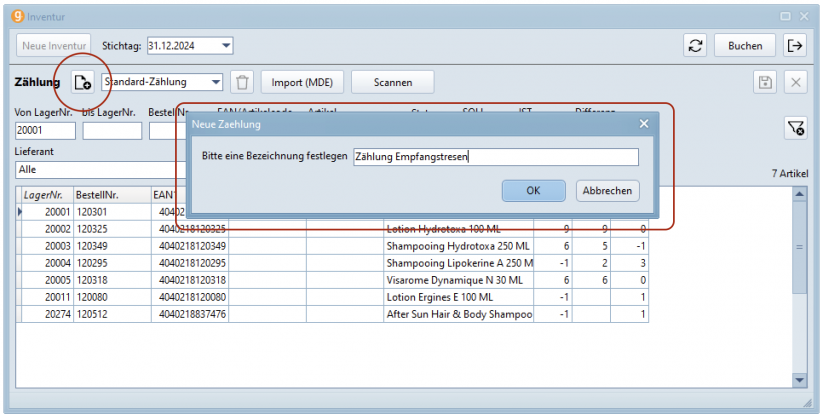Click the scroll down arrow in table scrollbar
The image size is (820, 414).
click(x=798, y=380)
